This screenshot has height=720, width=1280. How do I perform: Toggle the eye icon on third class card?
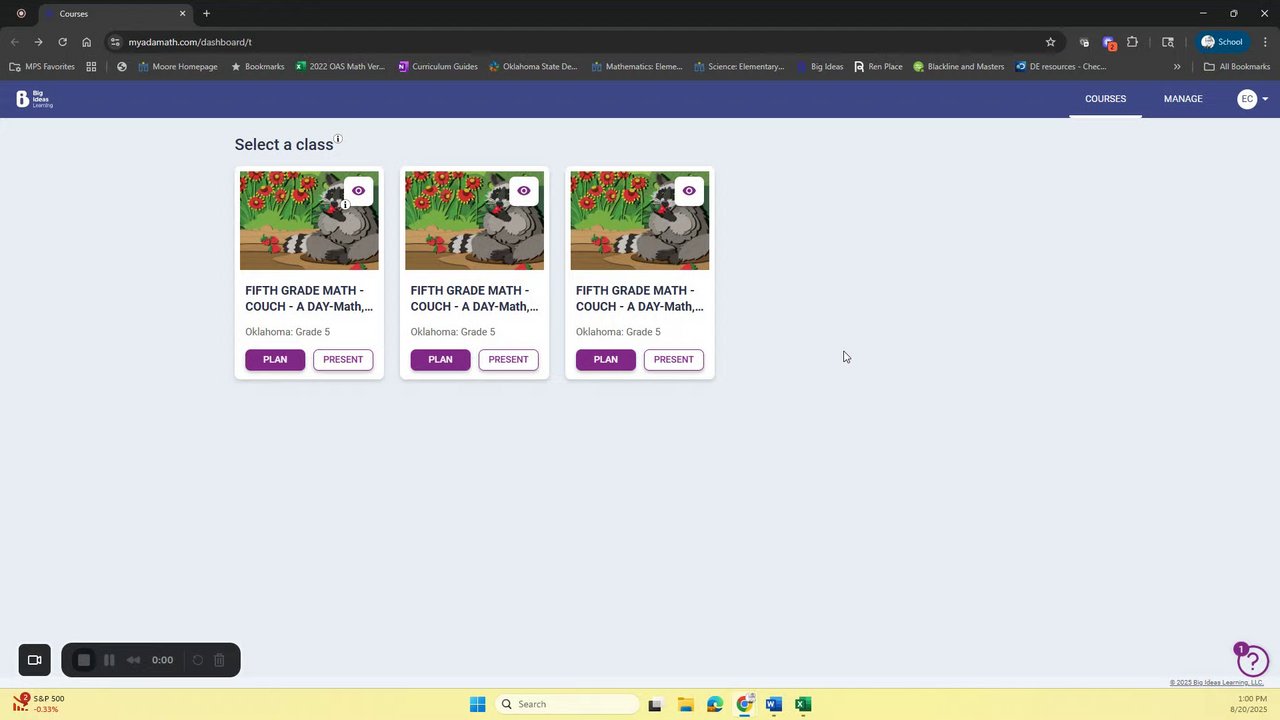[689, 191]
